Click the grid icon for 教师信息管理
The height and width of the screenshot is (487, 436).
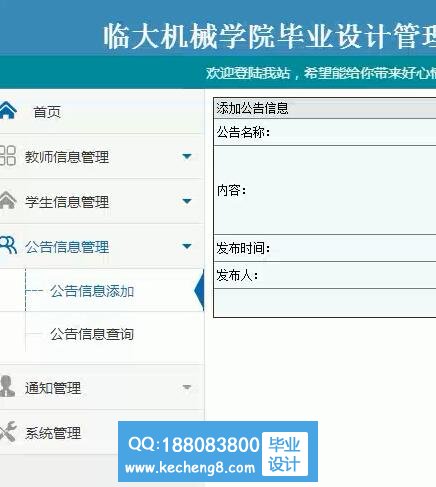tap(7, 155)
